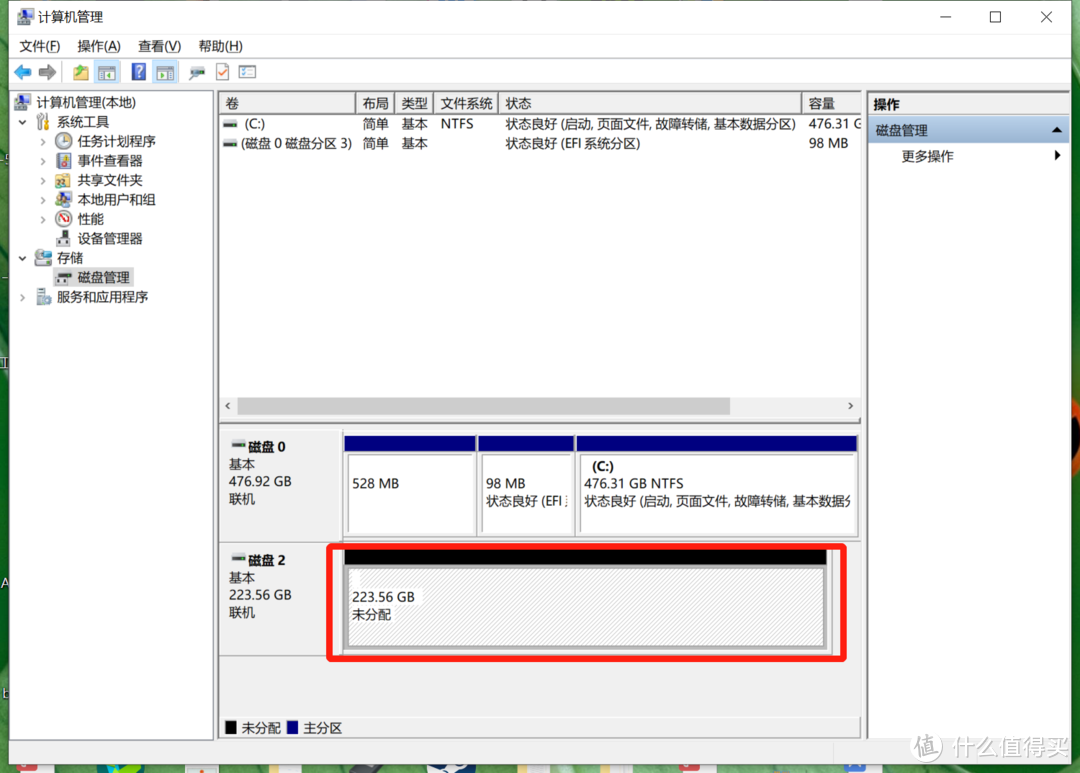Screen dimensions: 1080x773
Task: Toggle the show/hide action pane icon
Action: pos(165,72)
